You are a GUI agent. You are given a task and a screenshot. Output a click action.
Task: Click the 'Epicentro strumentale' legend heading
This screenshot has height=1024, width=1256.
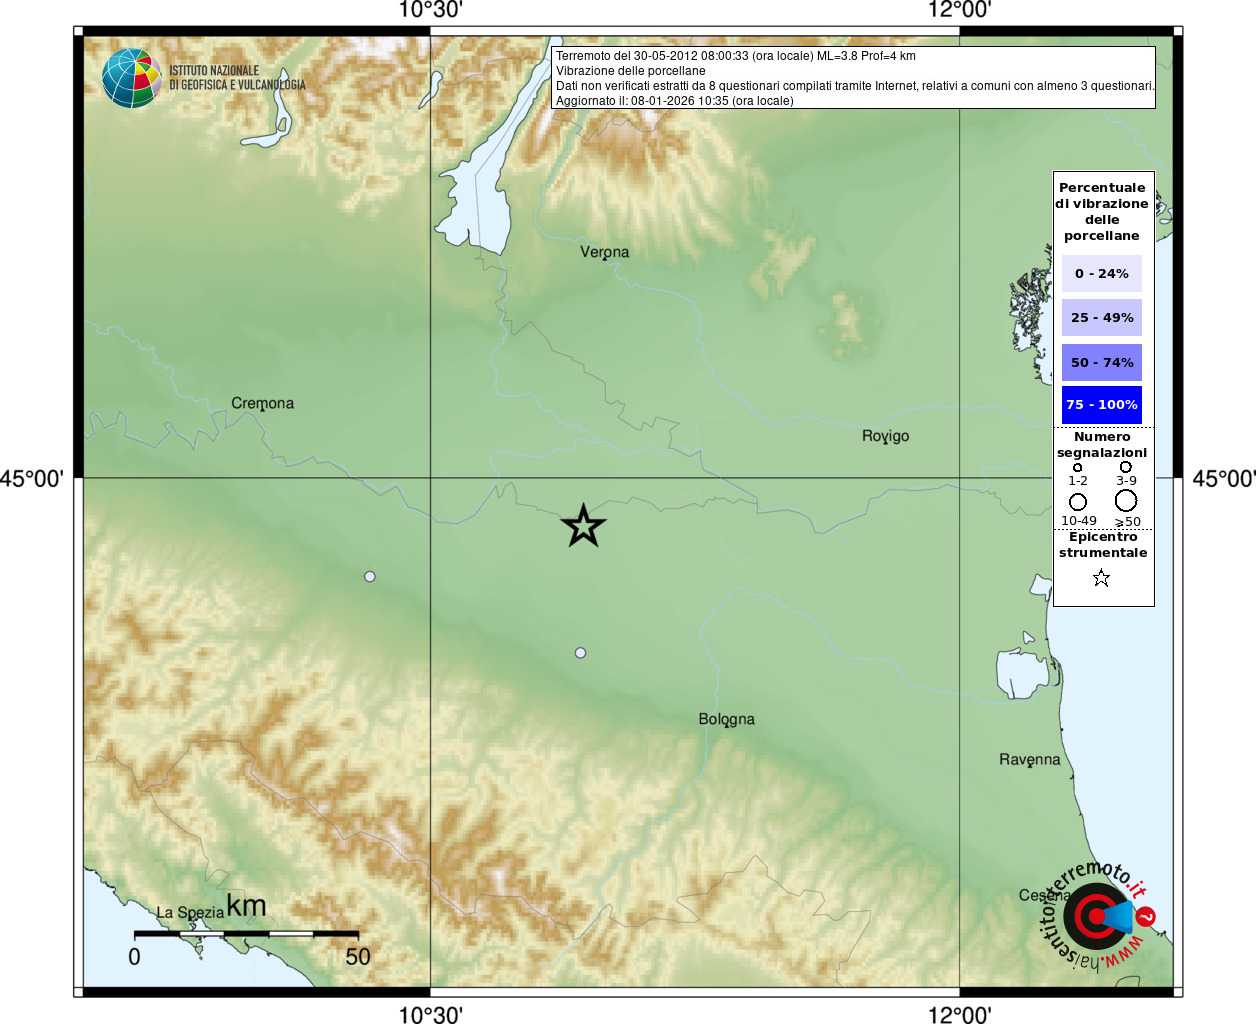(1103, 545)
